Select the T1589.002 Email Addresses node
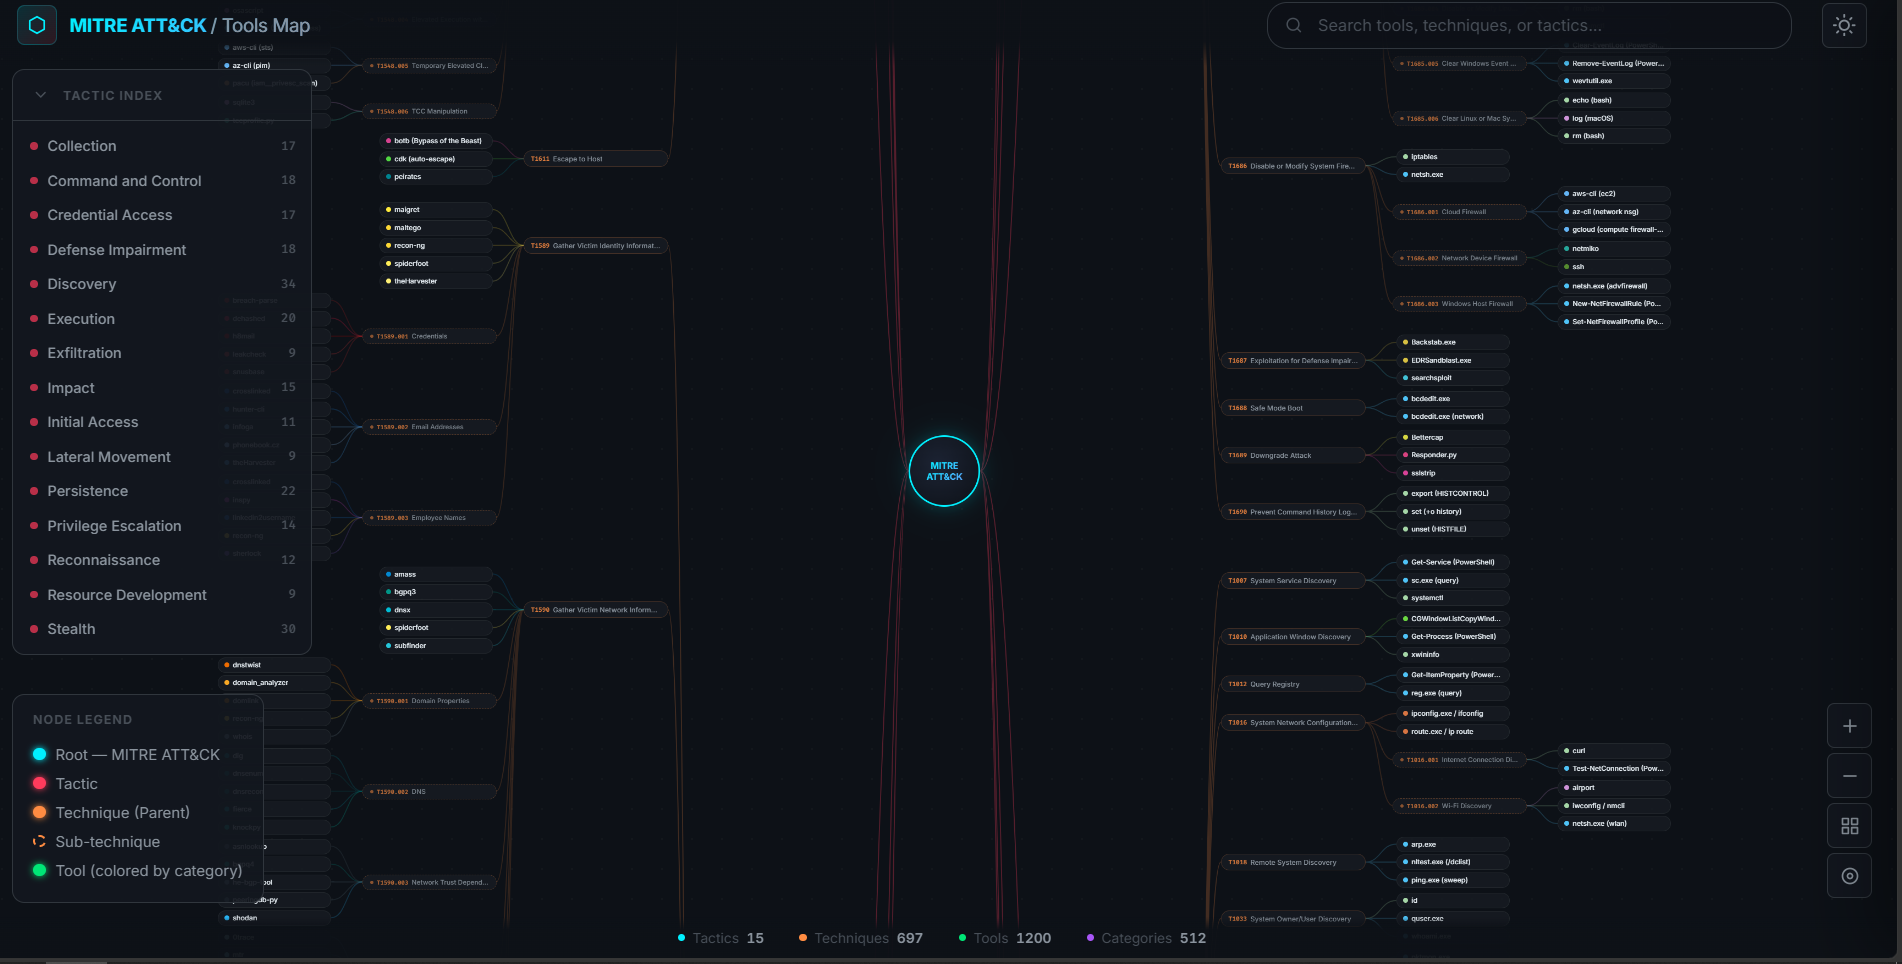 tap(431, 427)
